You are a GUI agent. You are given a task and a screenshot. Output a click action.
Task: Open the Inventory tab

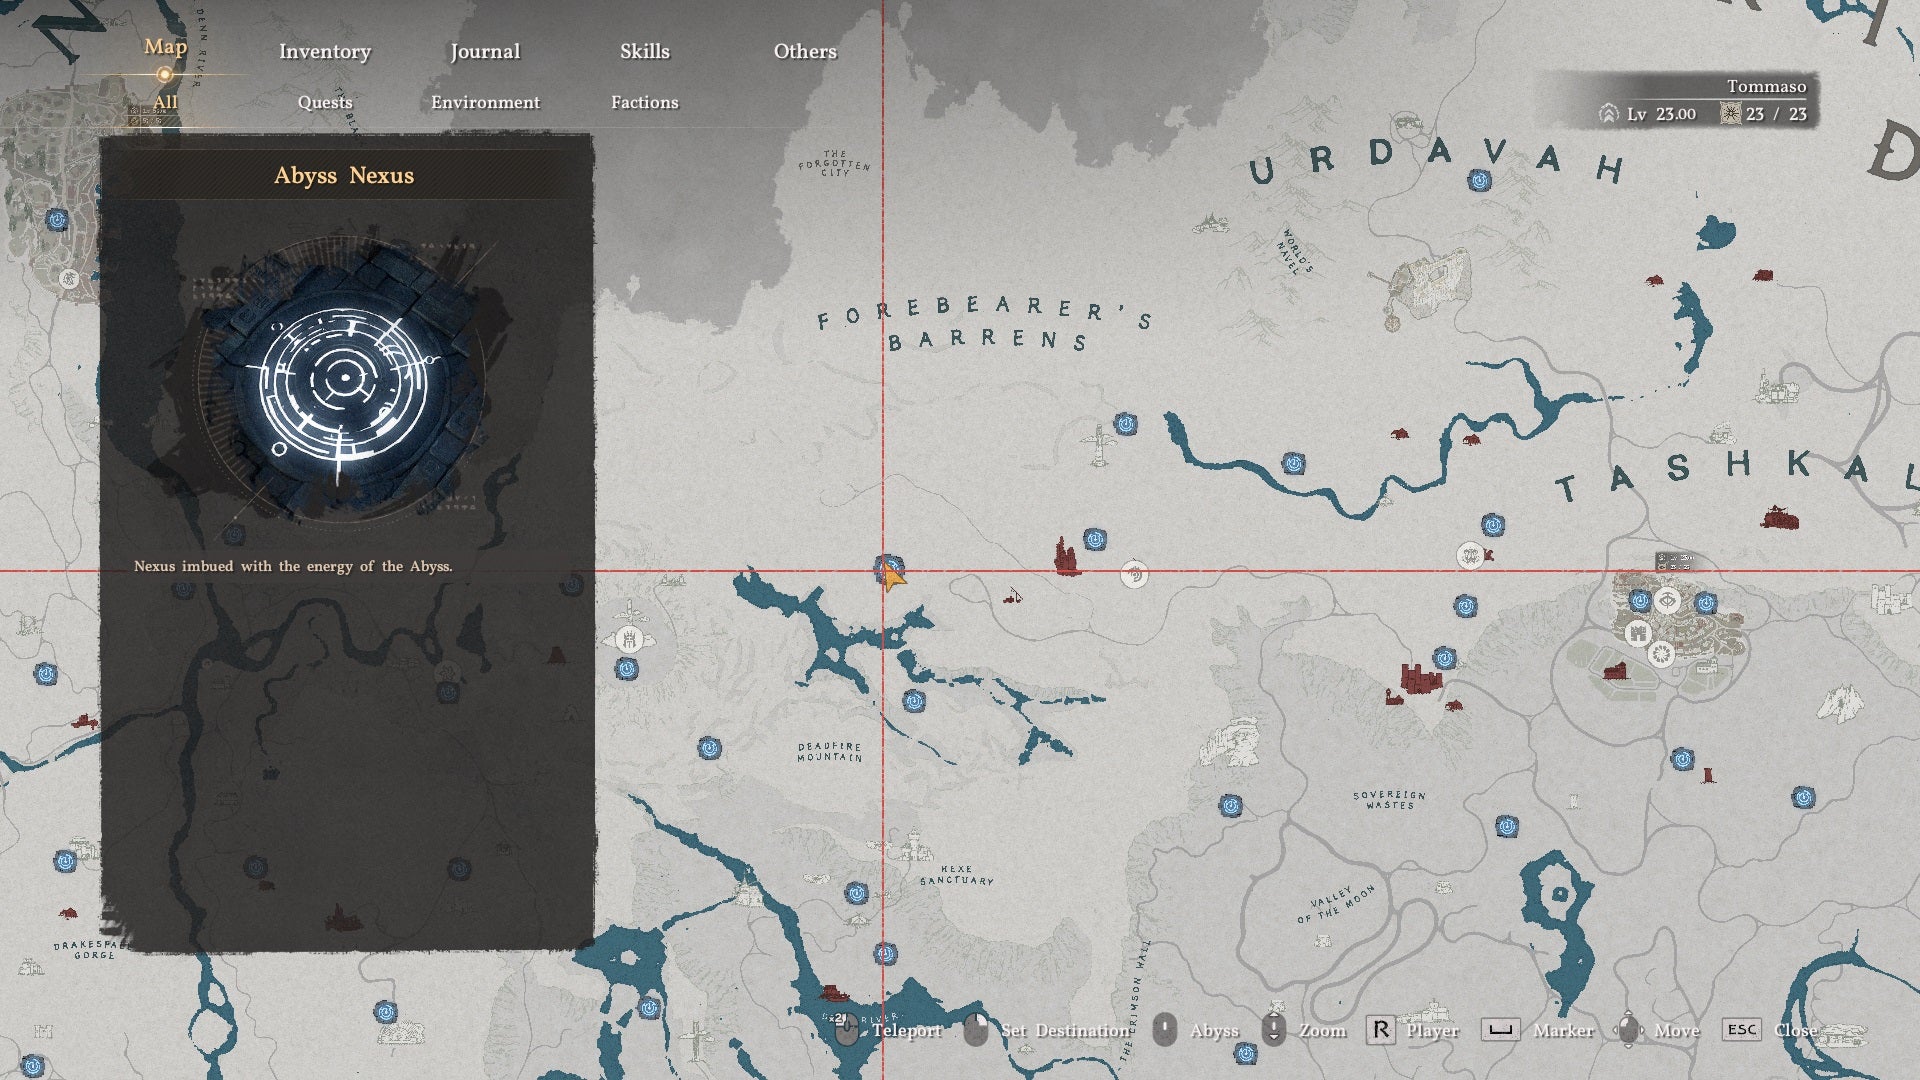click(325, 51)
